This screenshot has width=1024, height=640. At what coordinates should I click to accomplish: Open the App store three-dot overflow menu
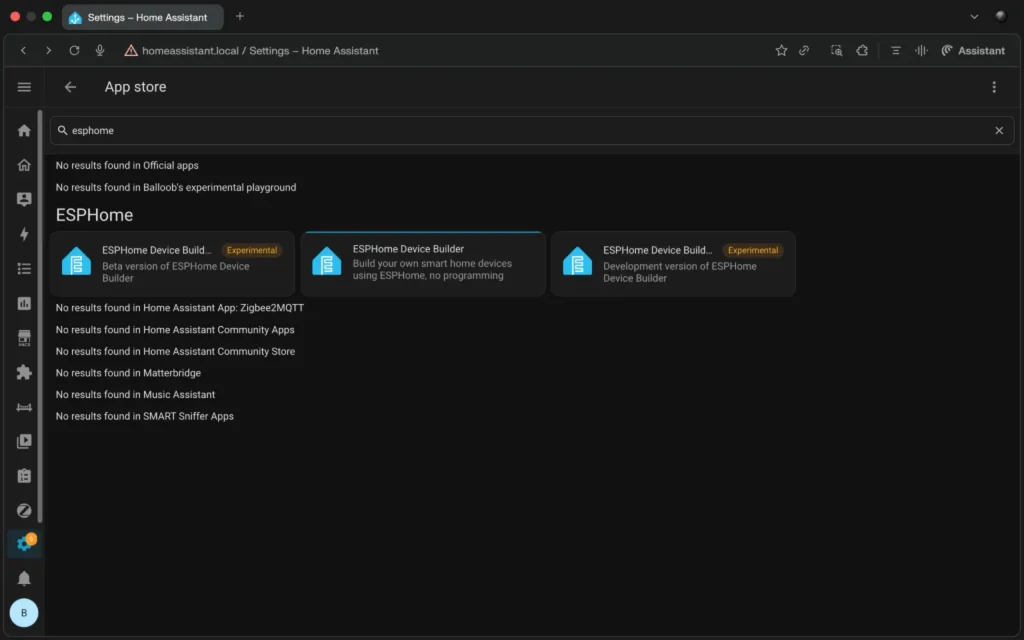[994, 87]
